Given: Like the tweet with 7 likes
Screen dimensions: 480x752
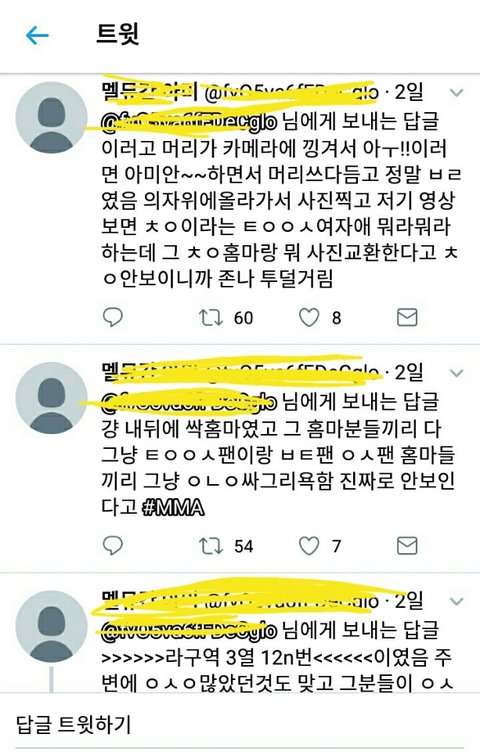Looking at the screenshot, I should 309,546.
